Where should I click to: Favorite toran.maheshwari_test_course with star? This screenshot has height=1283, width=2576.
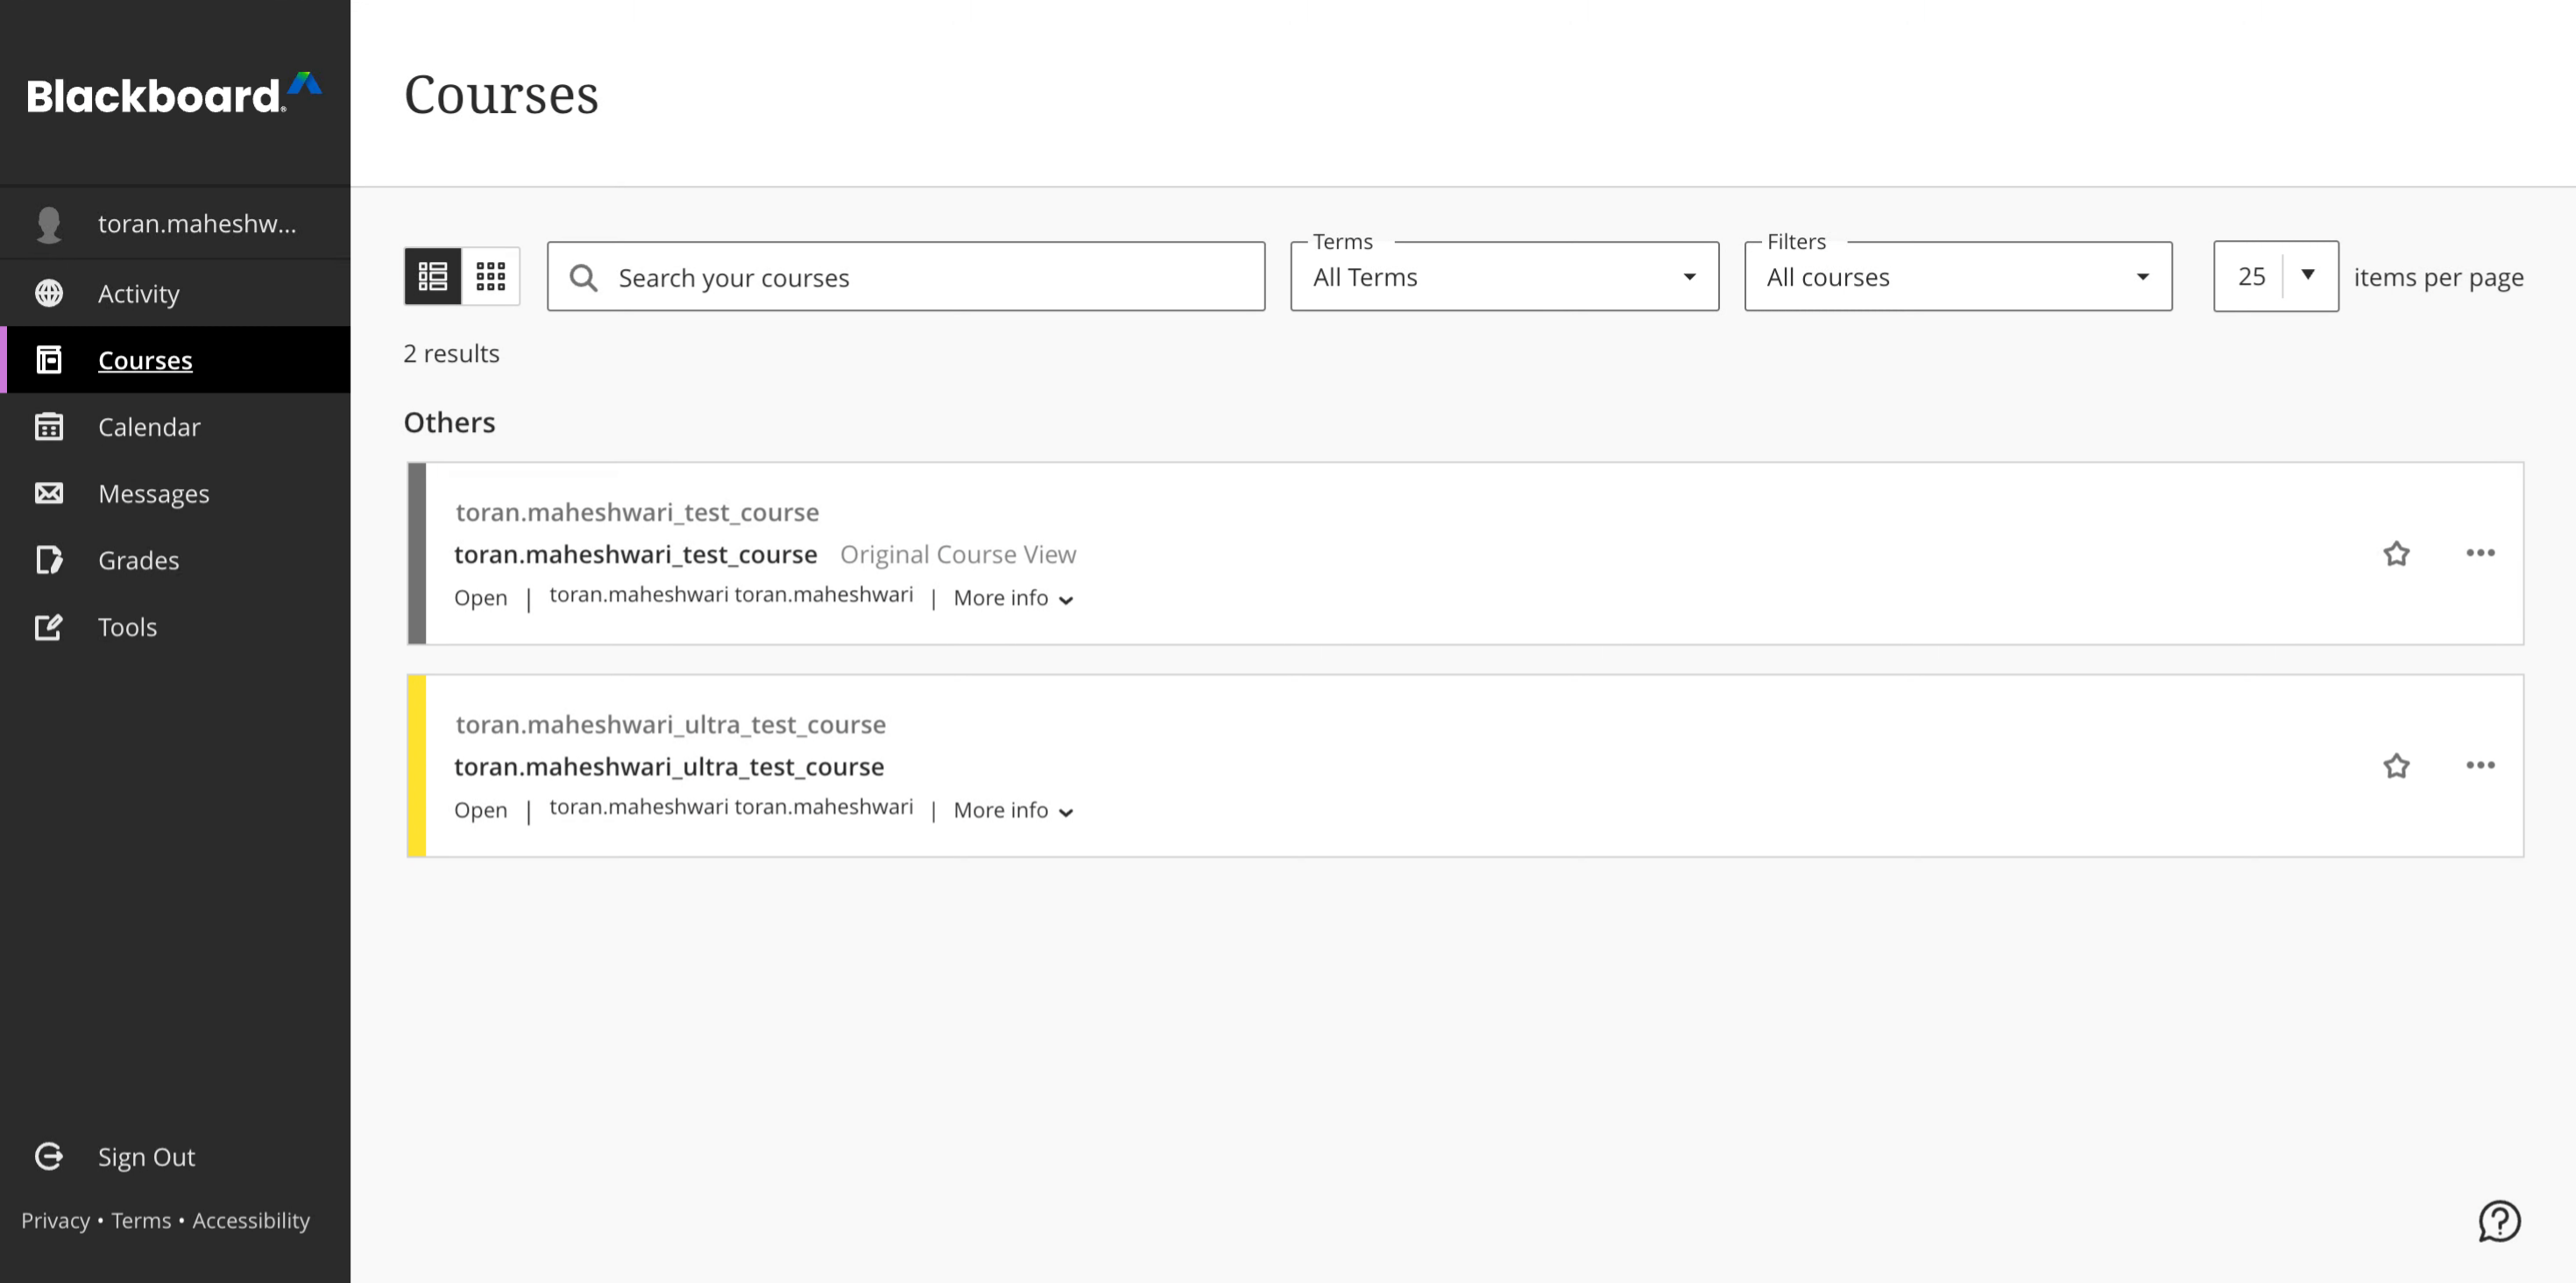point(2396,553)
